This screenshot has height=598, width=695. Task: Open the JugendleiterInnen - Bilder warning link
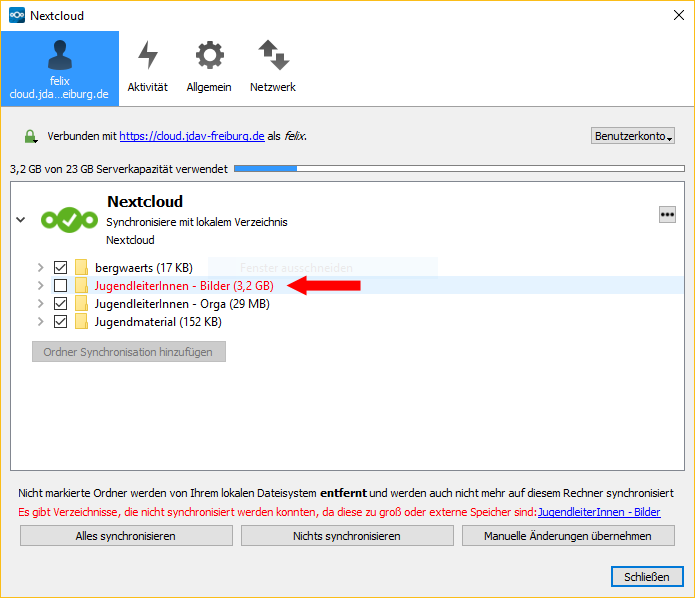point(599,512)
